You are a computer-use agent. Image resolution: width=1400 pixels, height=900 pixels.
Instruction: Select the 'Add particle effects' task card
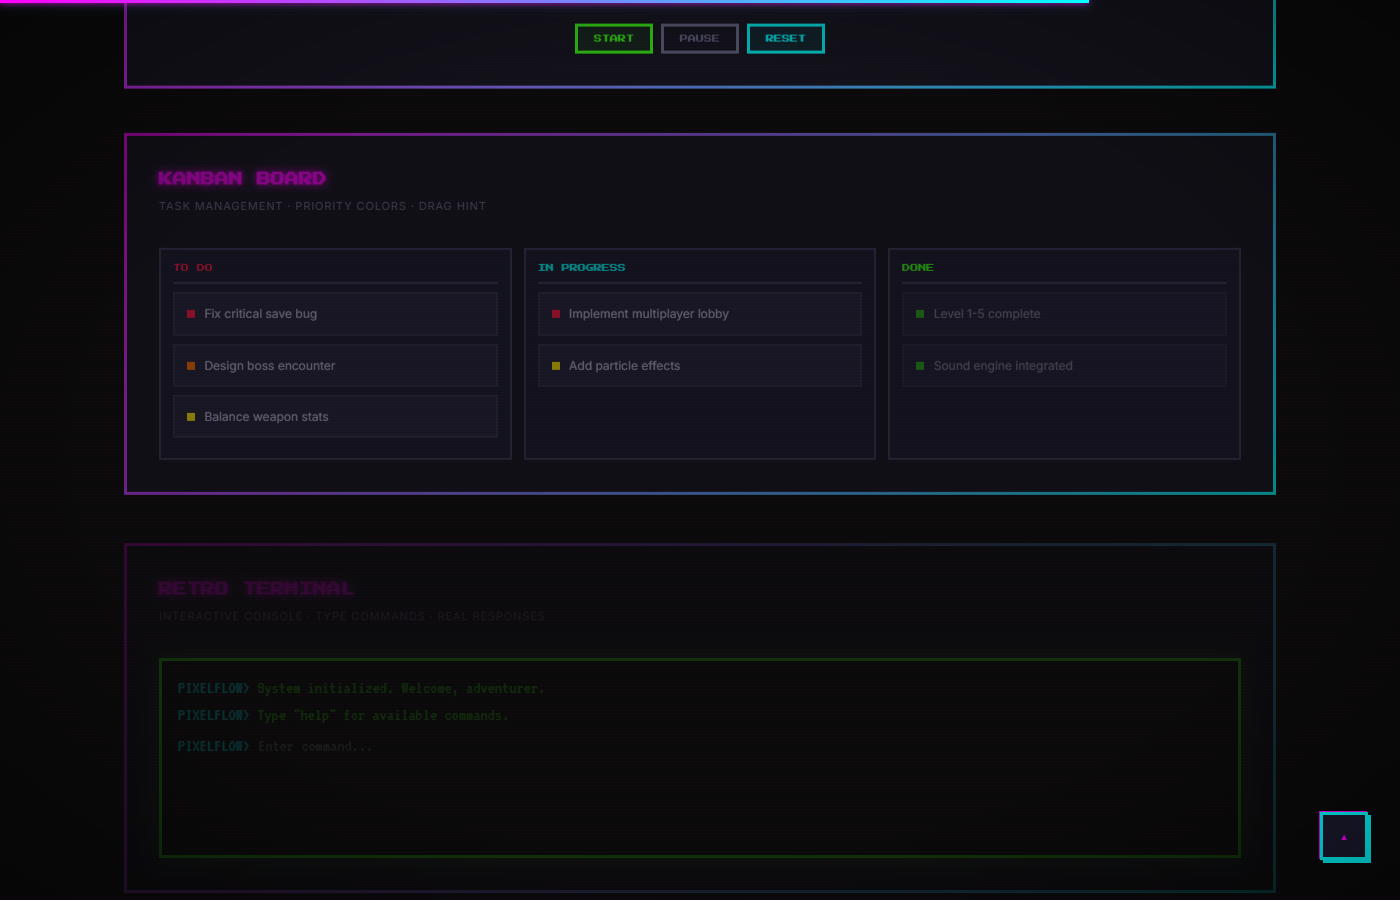click(699, 366)
